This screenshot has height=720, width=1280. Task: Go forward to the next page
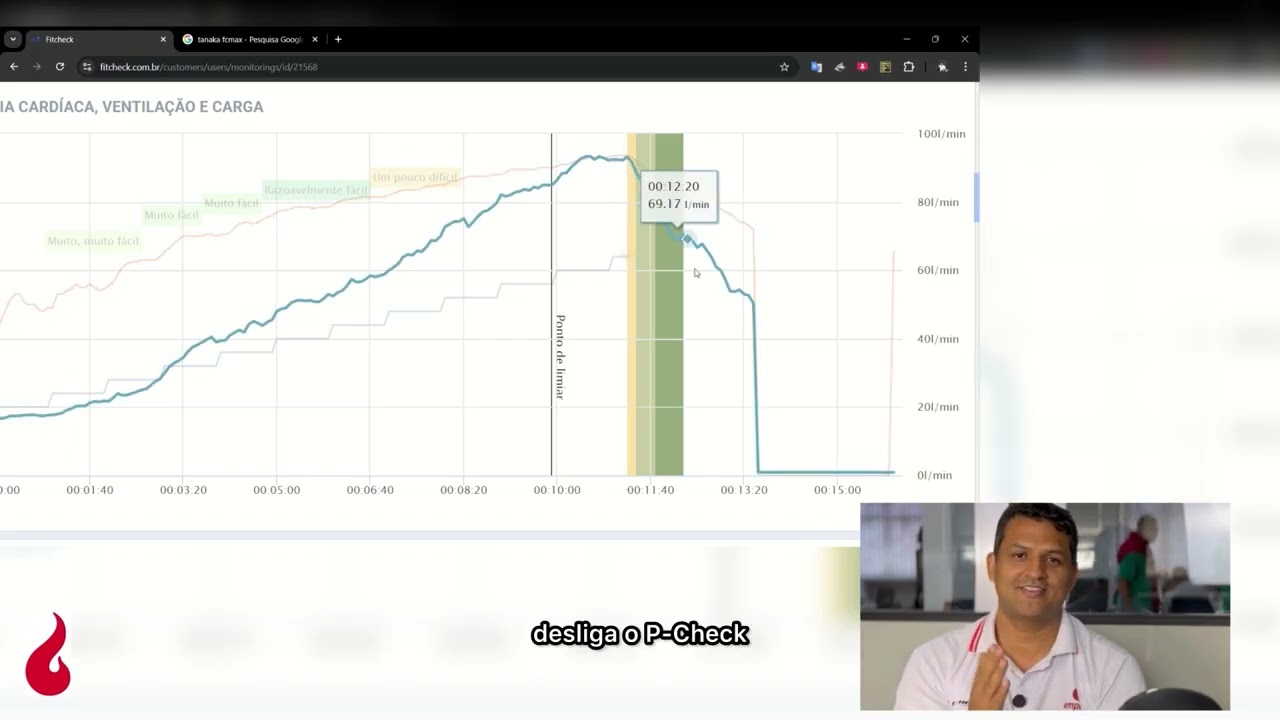[37, 67]
